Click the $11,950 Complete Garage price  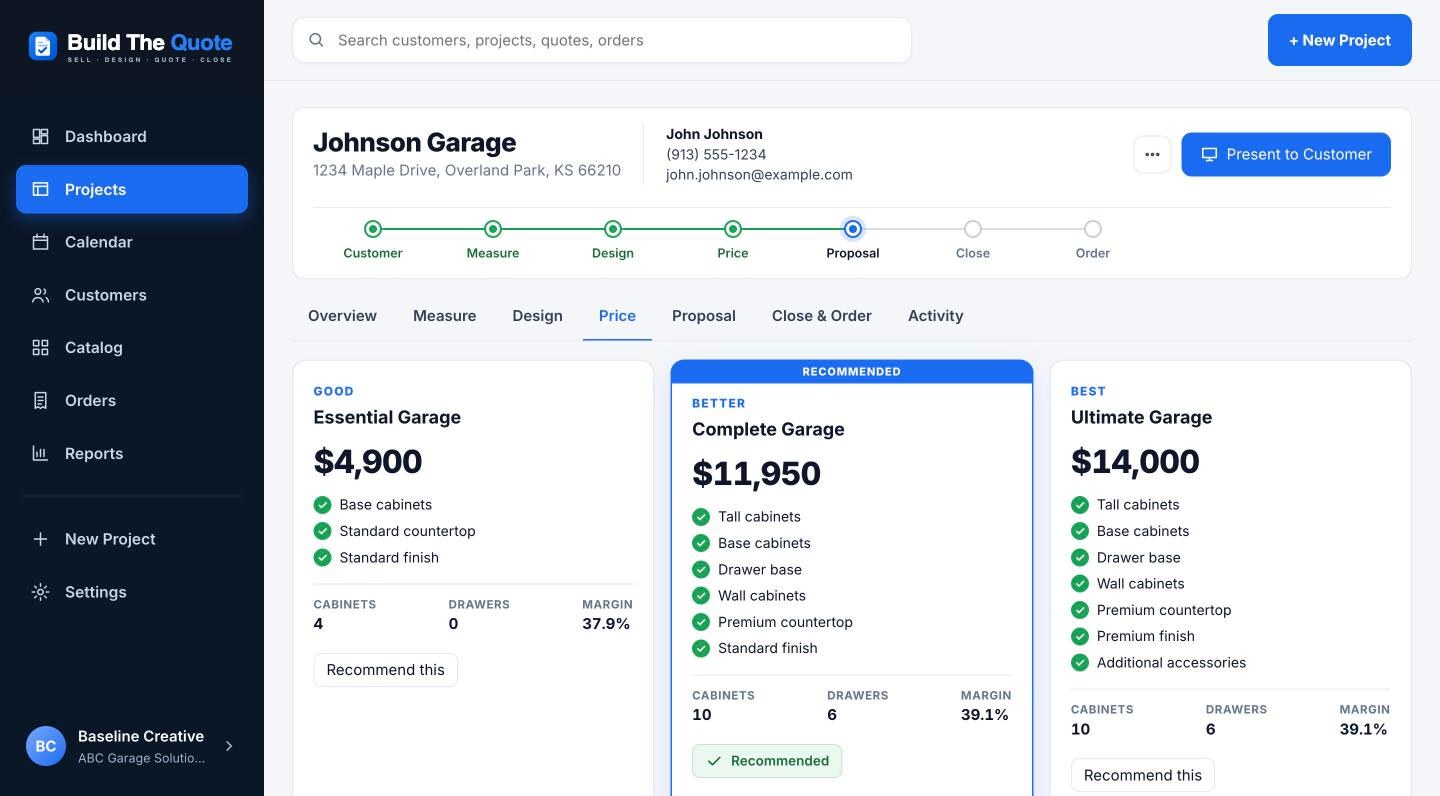756,473
